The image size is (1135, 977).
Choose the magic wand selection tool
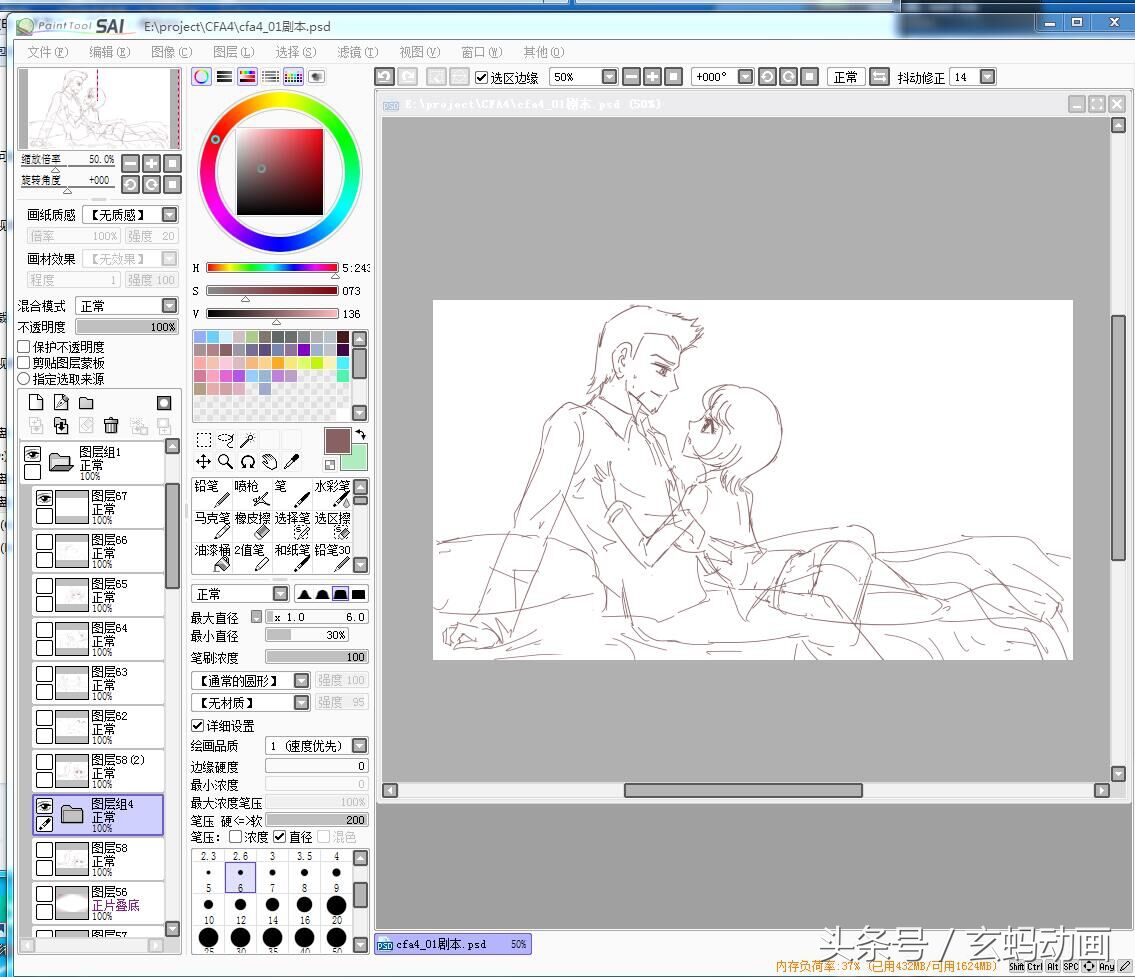[247, 440]
